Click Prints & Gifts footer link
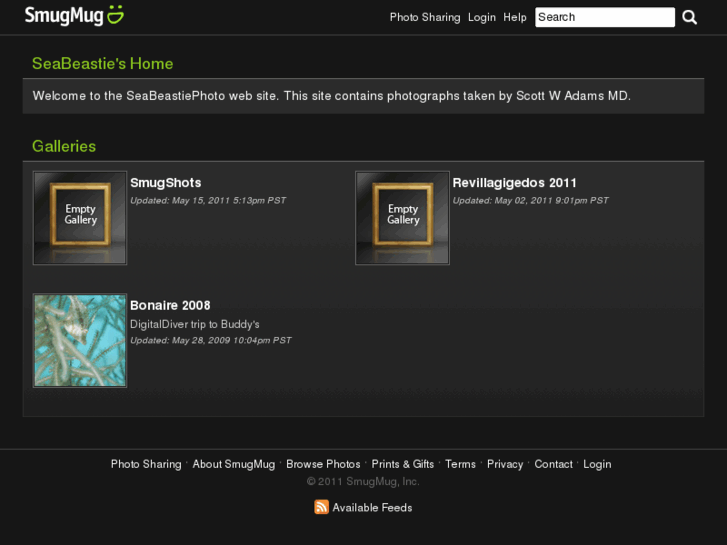 point(402,464)
